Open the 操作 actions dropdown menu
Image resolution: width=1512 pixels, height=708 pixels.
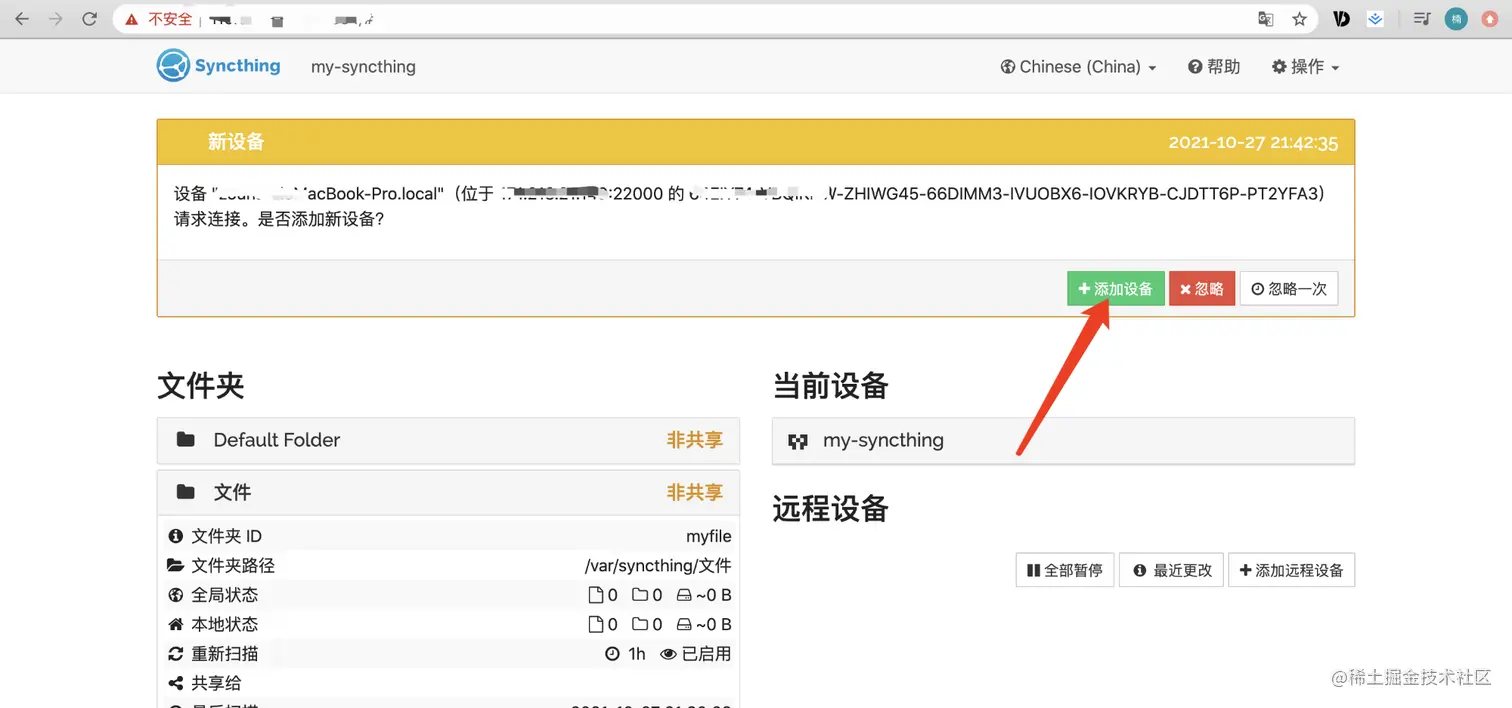point(1305,67)
